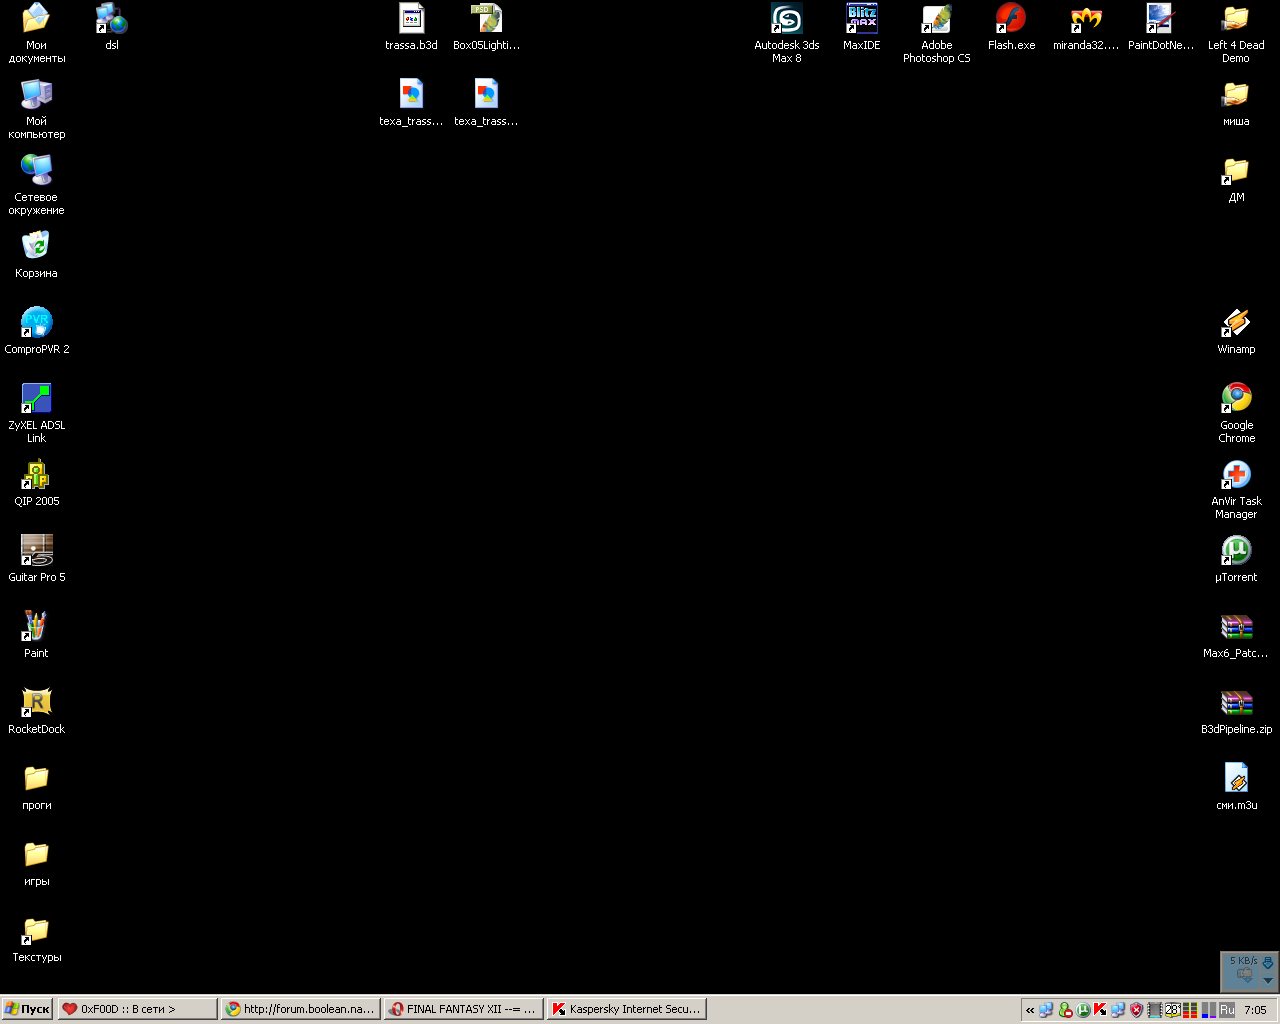
Task: Click the Корзина recycle bin icon
Action: click(37, 247)
